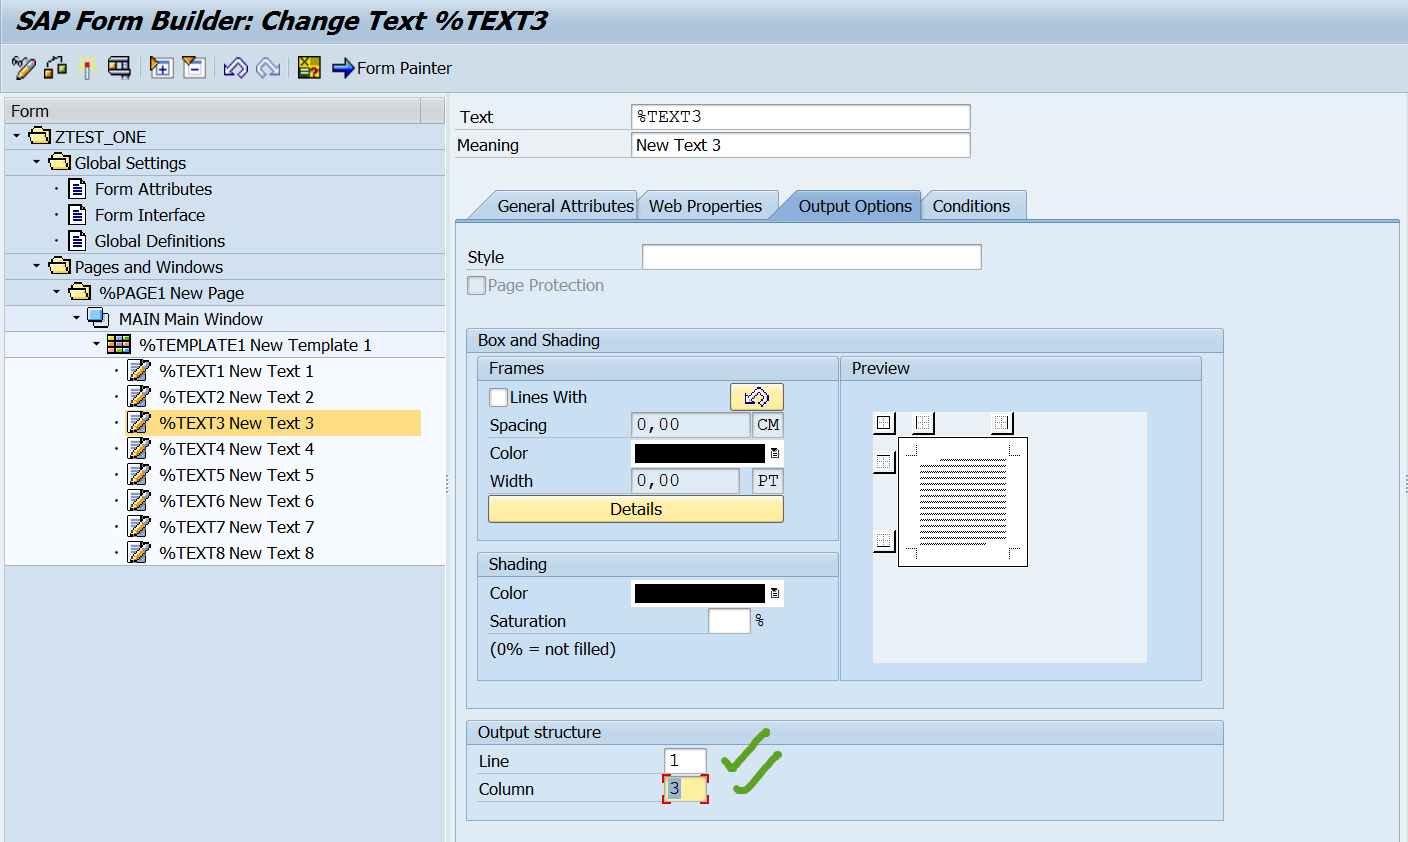Screen dimensions: 1408x842
Task: Toggle the frame reset button in Frames
Action: [x=757, y=397]
